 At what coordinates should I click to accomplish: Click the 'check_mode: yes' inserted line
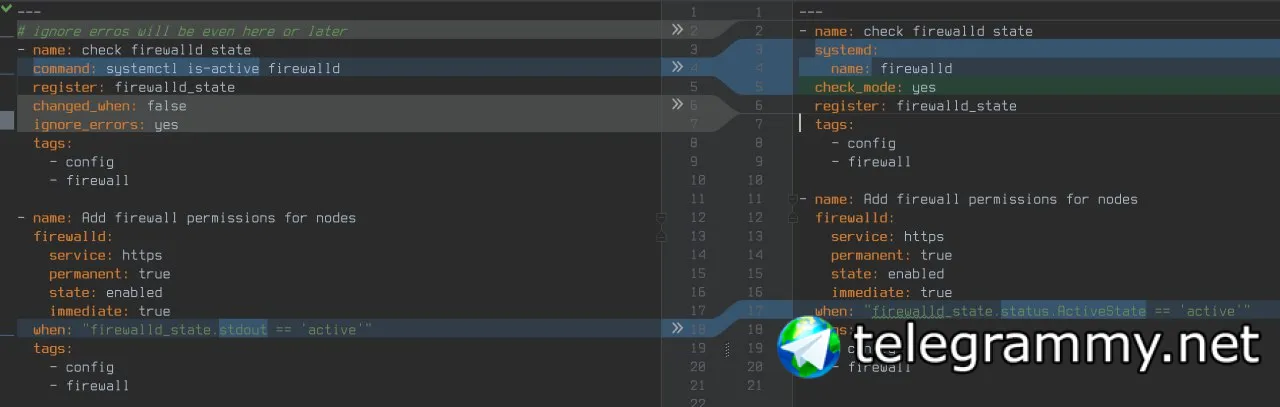(875, 87)
